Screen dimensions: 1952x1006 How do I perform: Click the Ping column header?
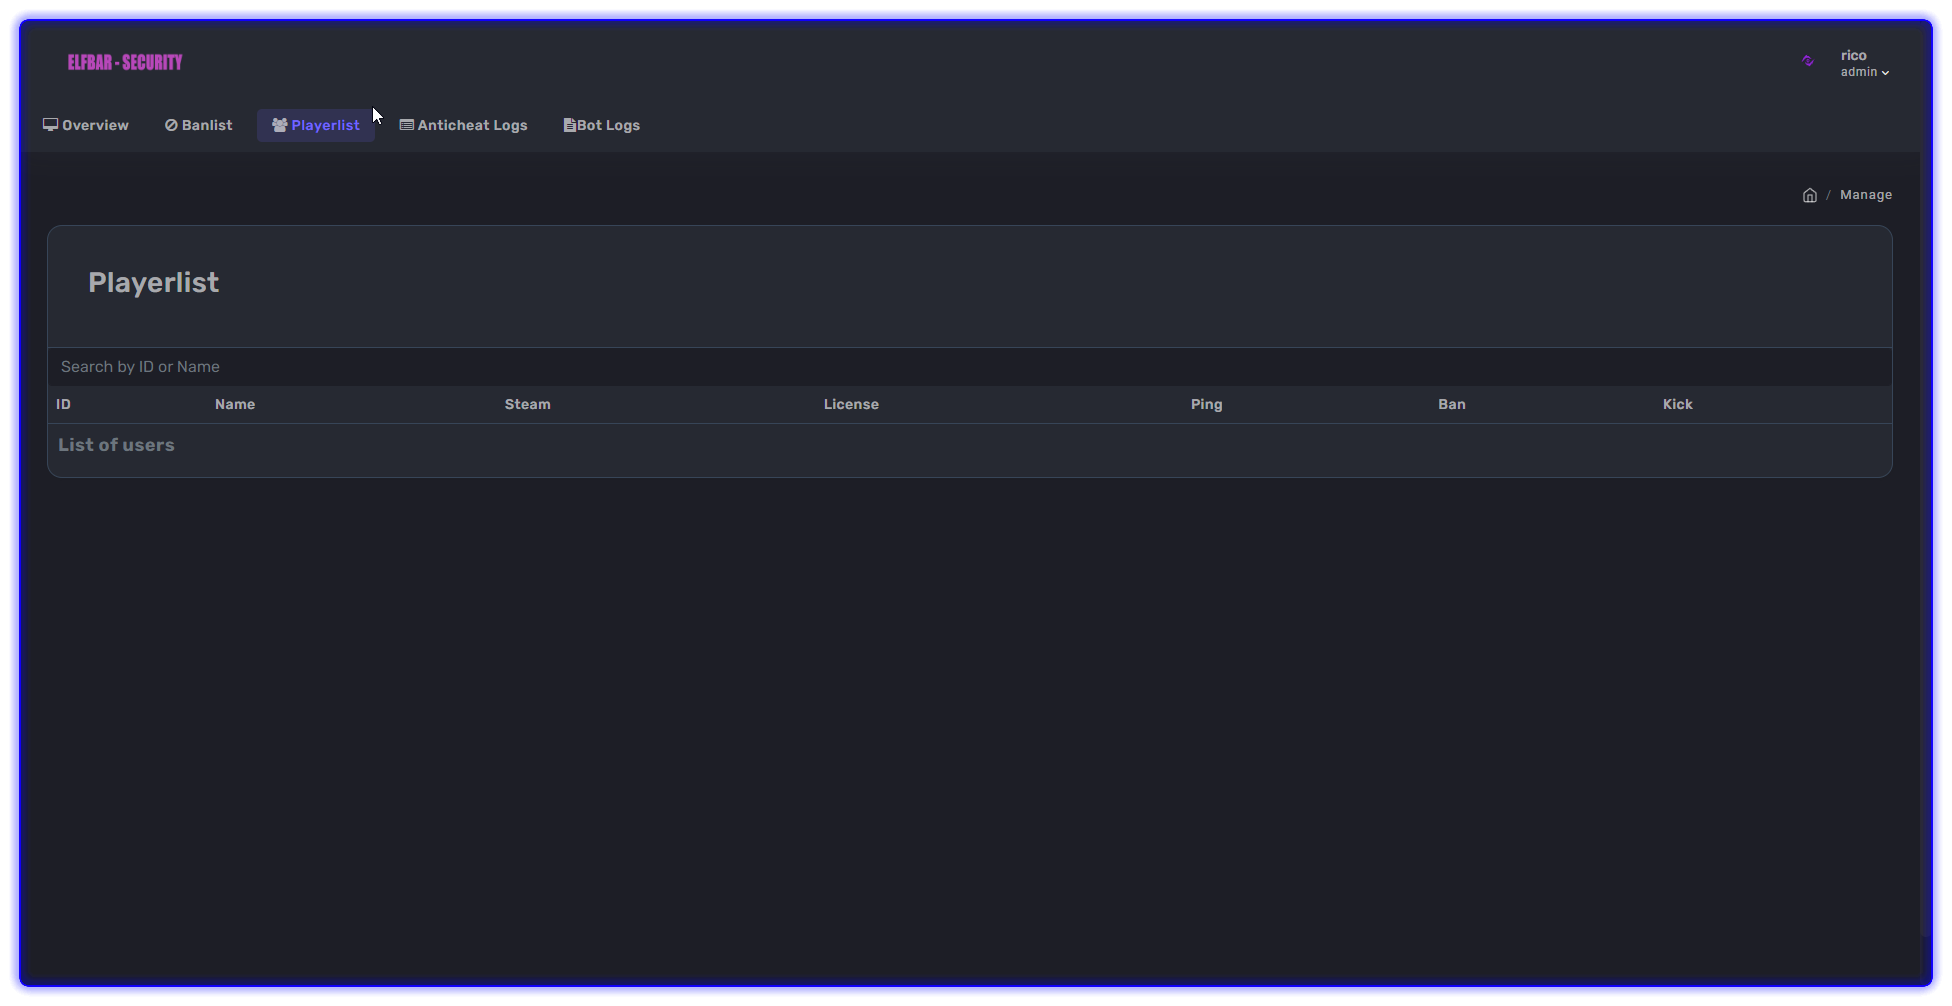pos(1206,404)
